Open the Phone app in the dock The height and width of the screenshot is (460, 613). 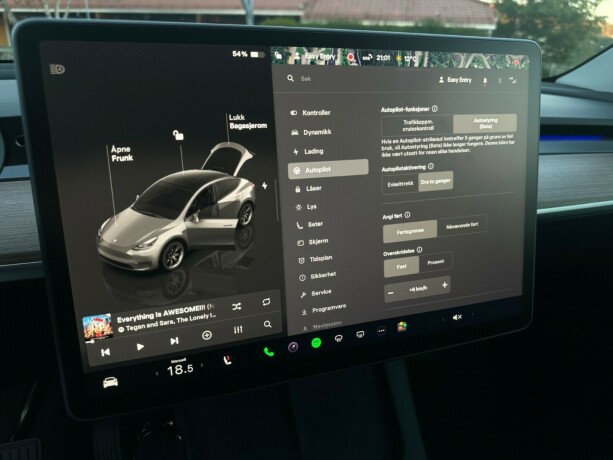(x=269, y=352)
